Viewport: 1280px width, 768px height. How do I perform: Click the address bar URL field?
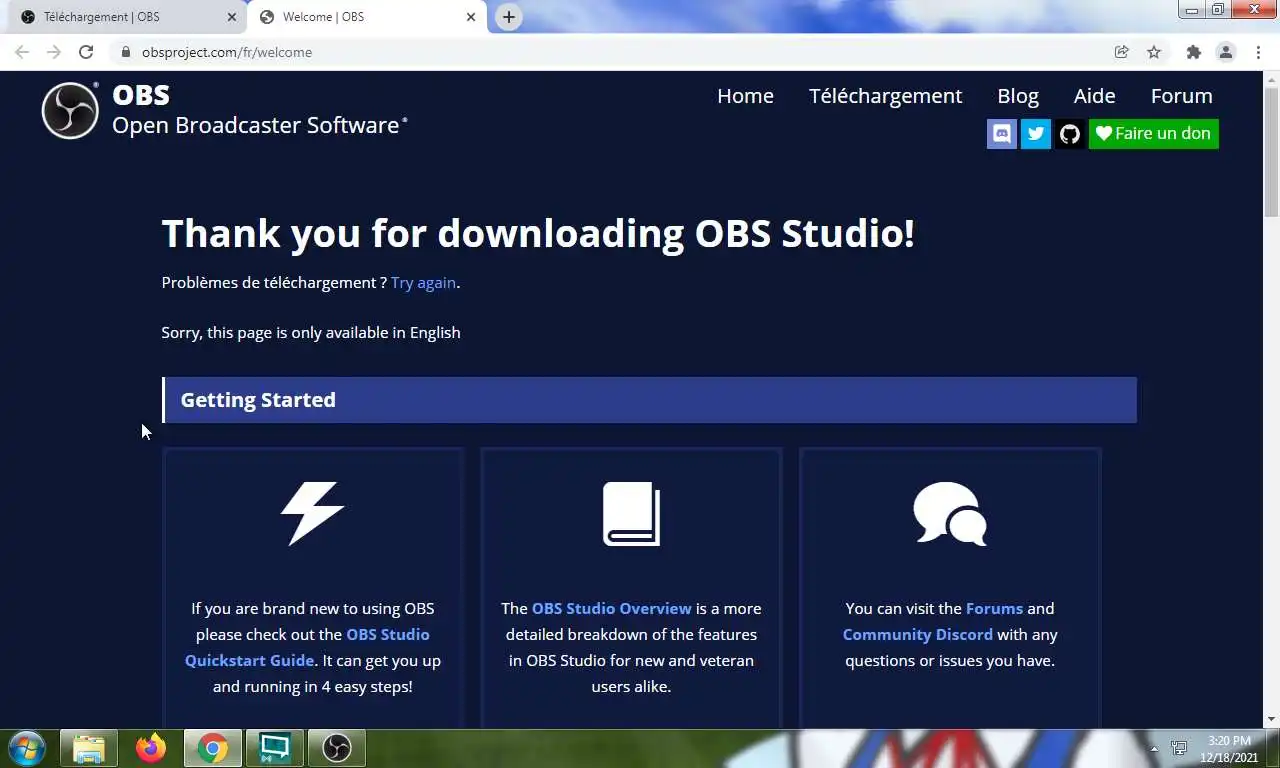click(x=610, y=52)
